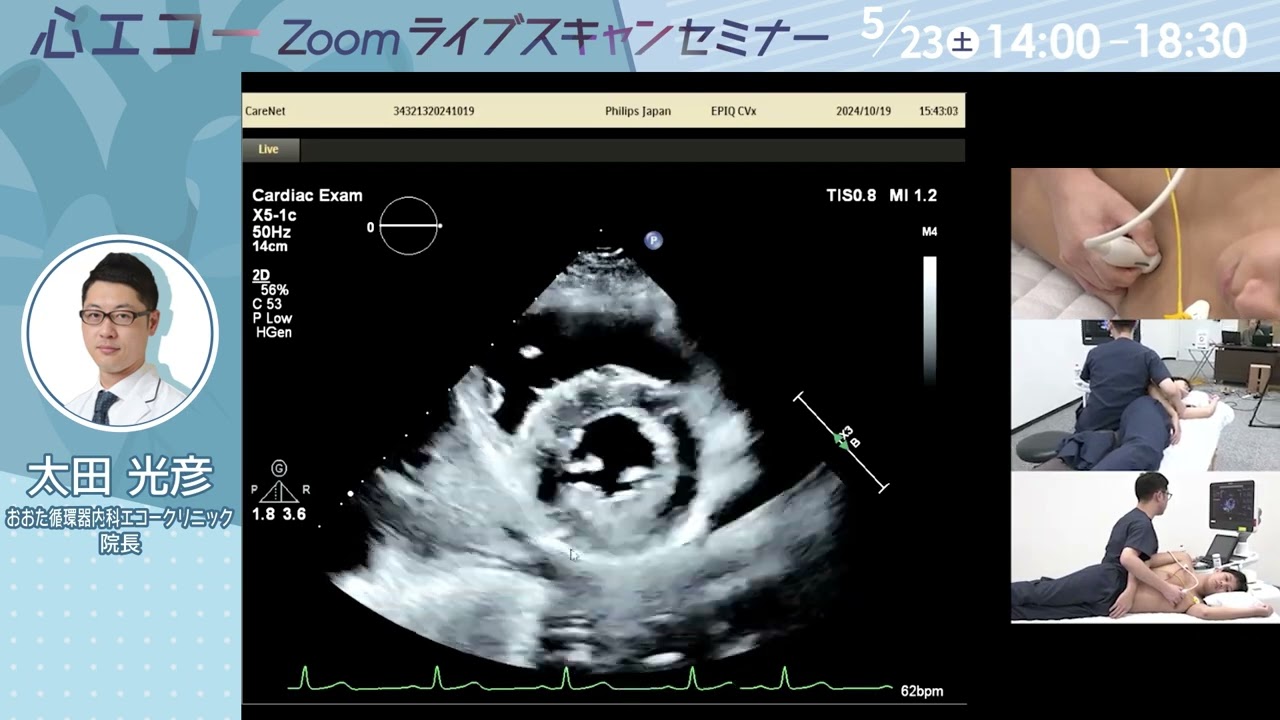This screenshot has width=1280, height=720.
Task: Click the '0' angle value label
Action: 370,227
